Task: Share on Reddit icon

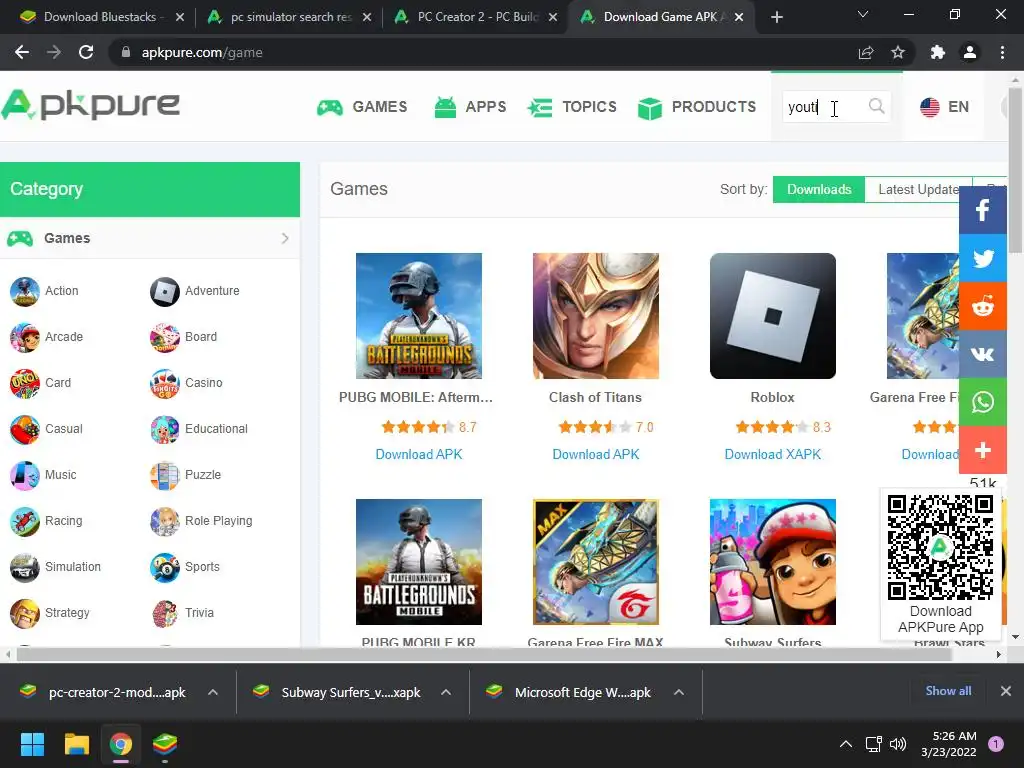Action: 982,306
